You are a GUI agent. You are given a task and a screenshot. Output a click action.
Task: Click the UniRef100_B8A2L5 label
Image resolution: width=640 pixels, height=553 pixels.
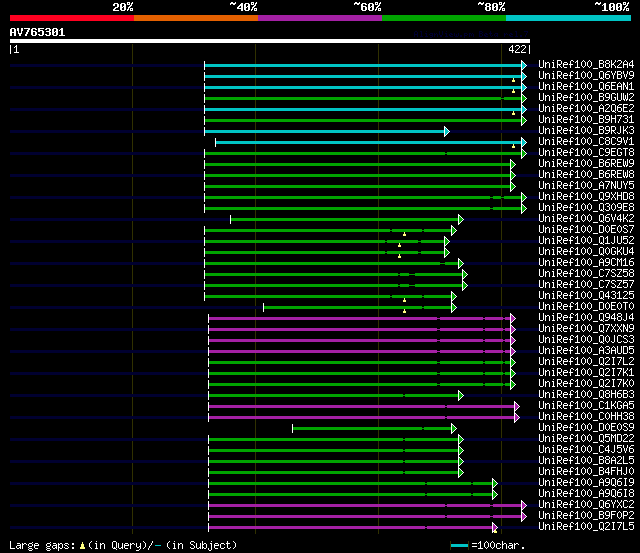(586, 461)
